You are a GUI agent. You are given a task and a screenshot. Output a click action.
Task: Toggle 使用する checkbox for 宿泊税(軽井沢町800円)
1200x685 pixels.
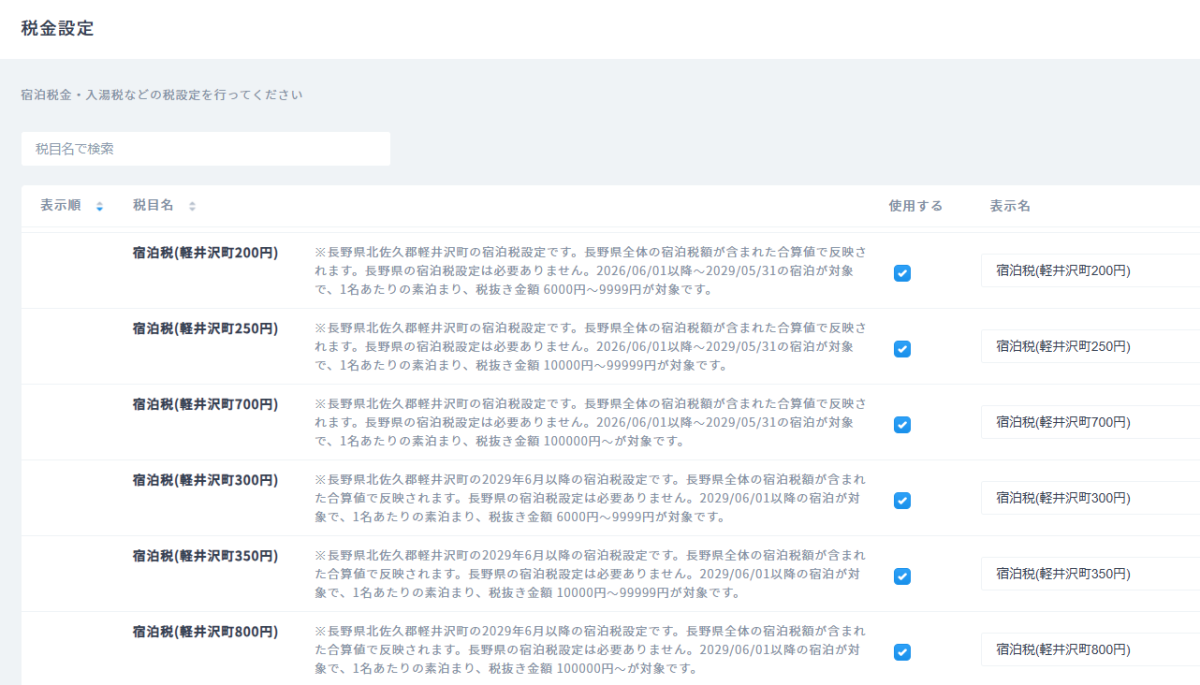pyautogui.click(x=902, y=652)
